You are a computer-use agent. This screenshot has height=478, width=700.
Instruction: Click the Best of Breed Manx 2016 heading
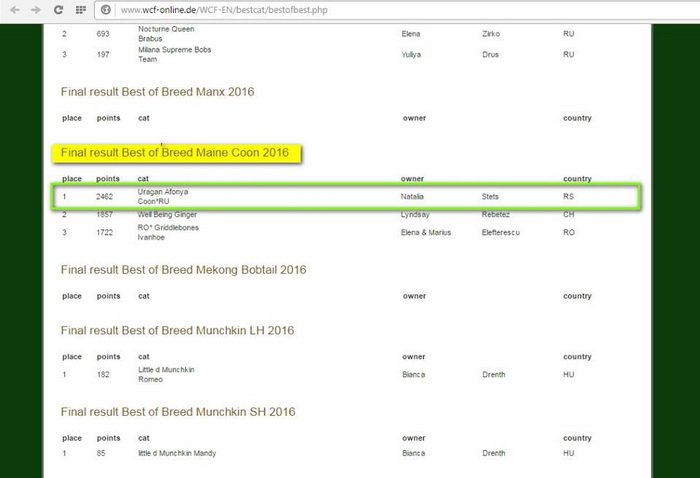(x=158, y=92)
